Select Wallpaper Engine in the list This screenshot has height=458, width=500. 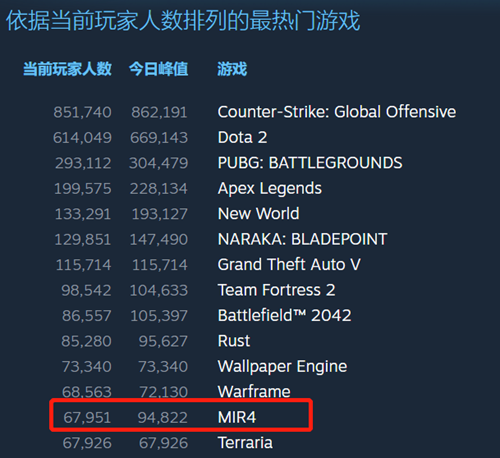click(x=282, y=367)
